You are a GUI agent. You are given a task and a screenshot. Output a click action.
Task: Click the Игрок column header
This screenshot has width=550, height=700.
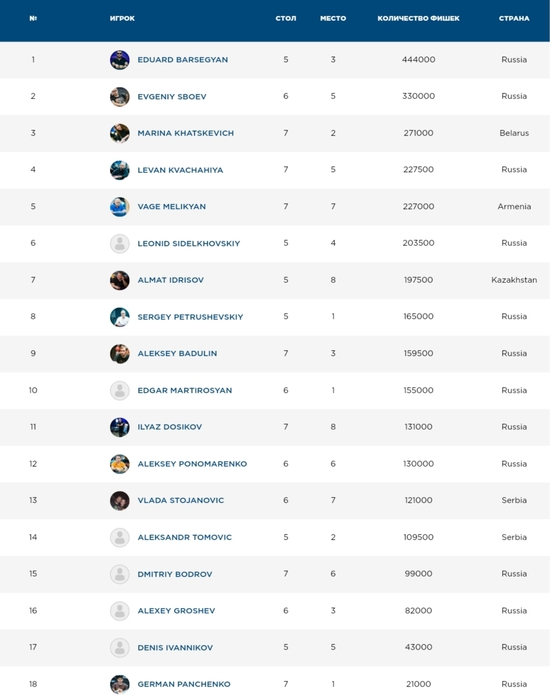[x=122, y=18]
